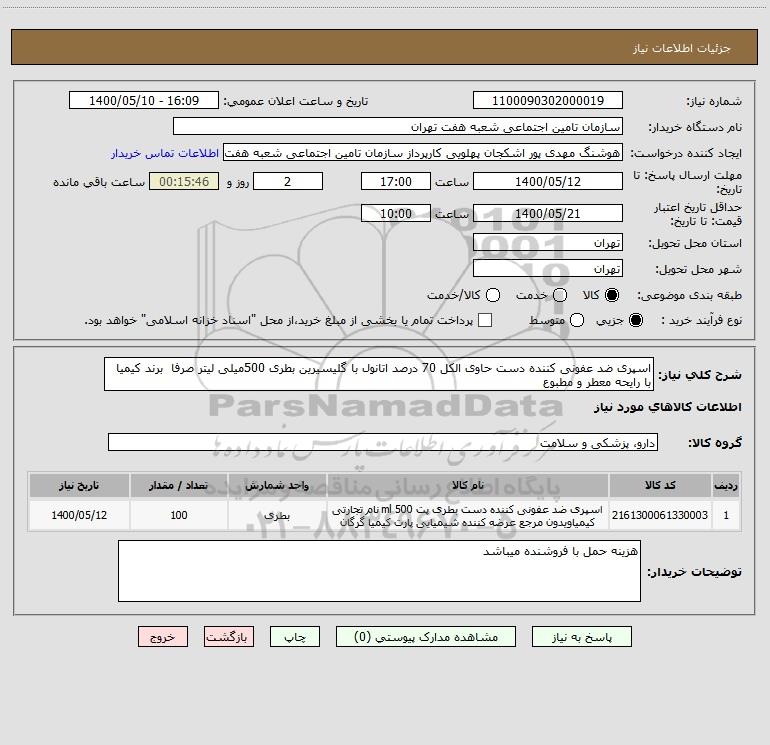Click the توضیحات خریدار text area
The image size is (770, 745).
coord(379,571)
